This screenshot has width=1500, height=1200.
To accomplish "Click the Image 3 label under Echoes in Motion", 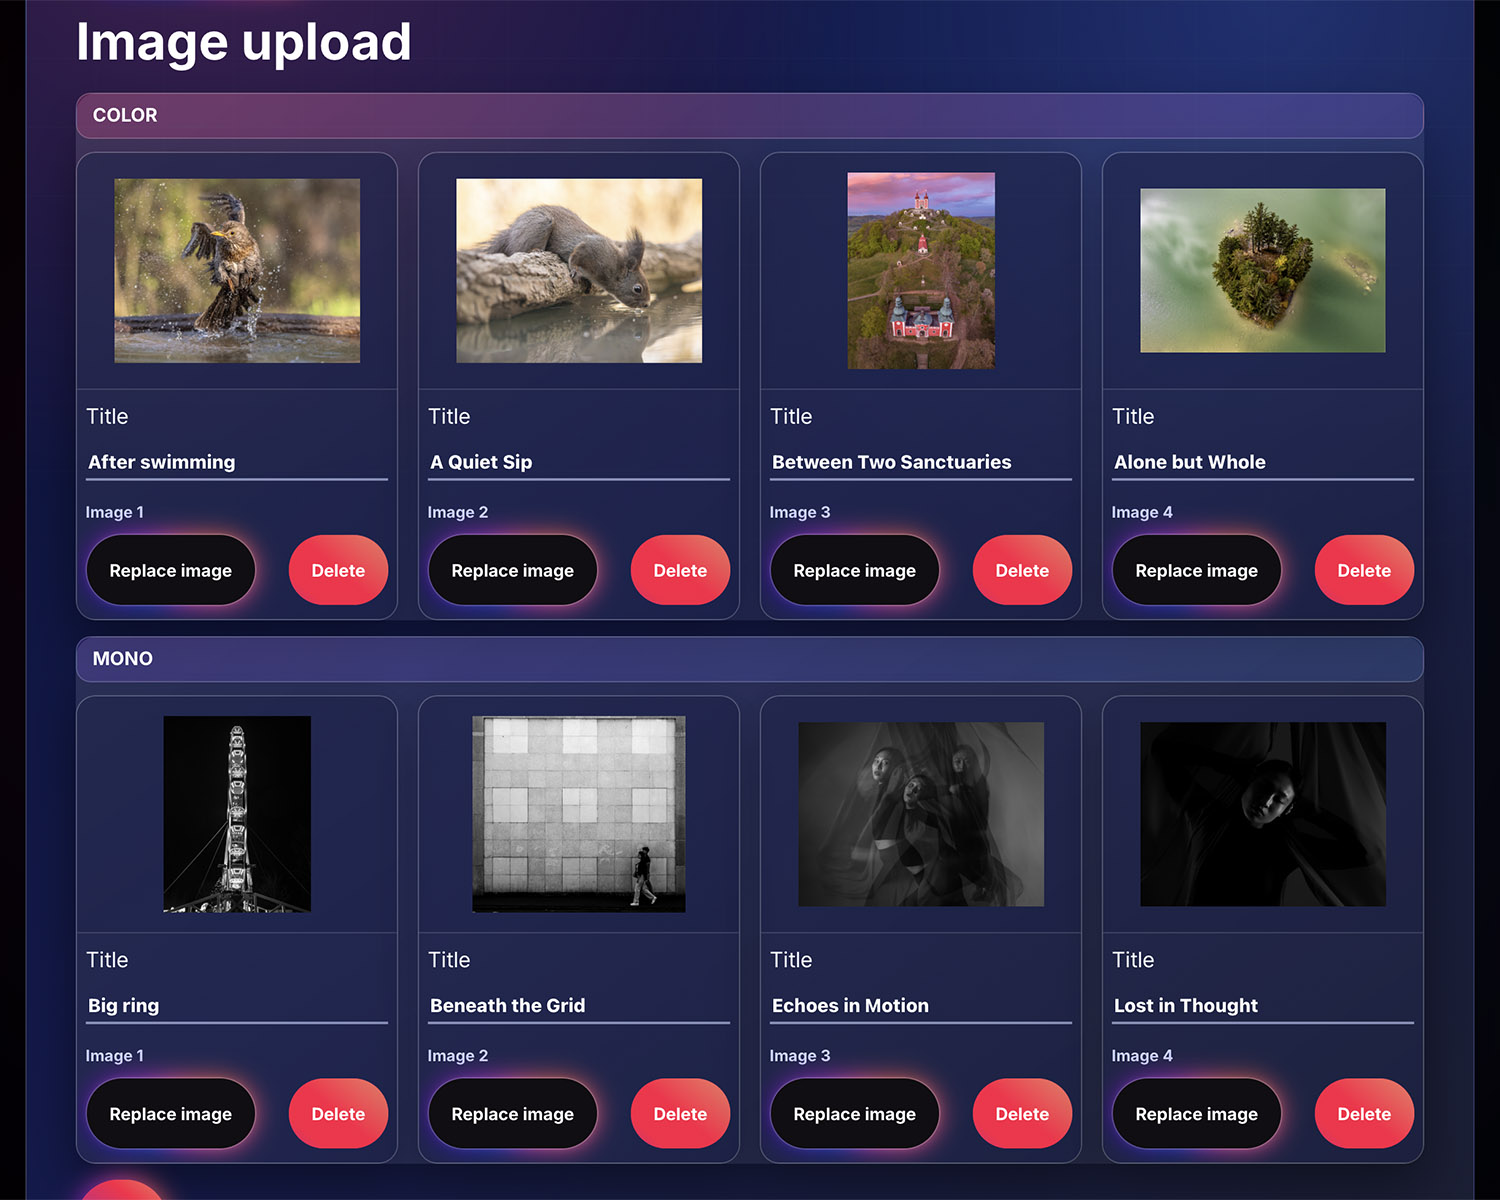I will (x=800, y=1056).
